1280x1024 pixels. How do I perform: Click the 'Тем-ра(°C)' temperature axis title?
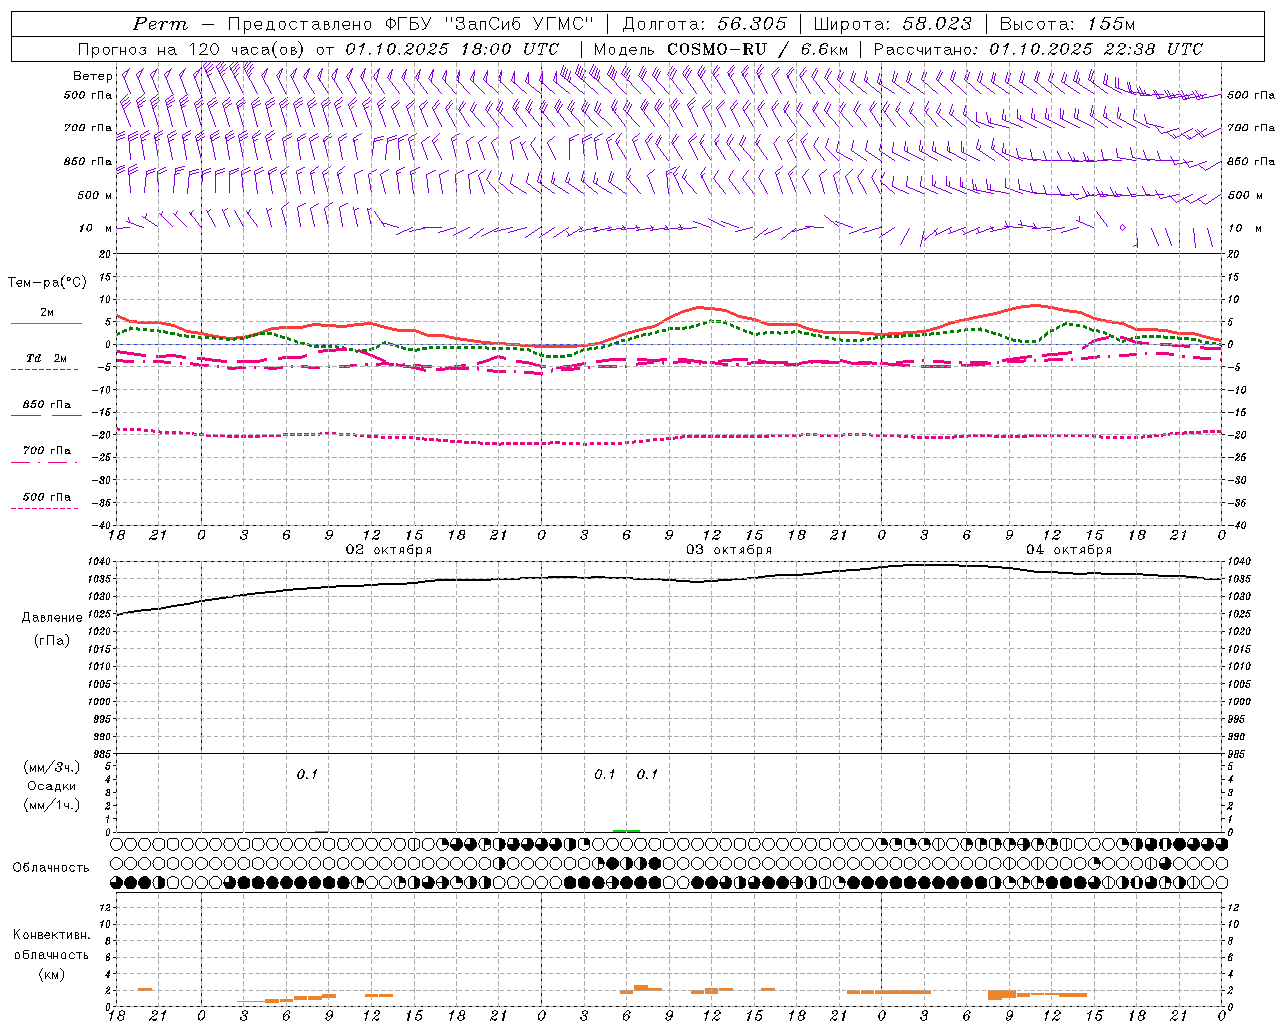pos(47,283)
